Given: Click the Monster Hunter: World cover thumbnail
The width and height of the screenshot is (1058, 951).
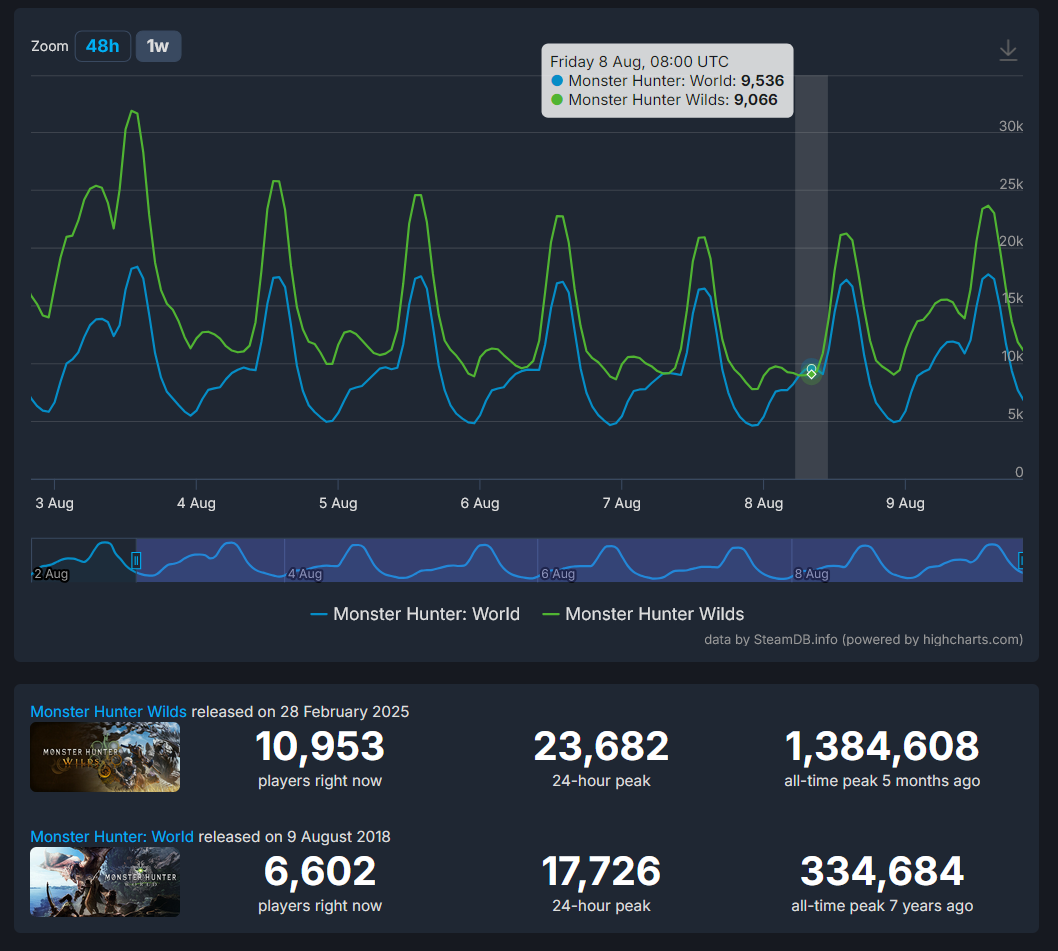Looking at the screenshot, I should click(x=105, y=881).
